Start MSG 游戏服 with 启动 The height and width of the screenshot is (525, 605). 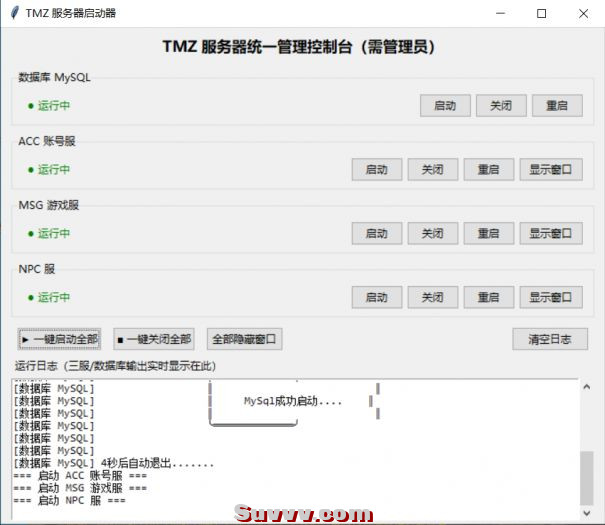(377, 233)
